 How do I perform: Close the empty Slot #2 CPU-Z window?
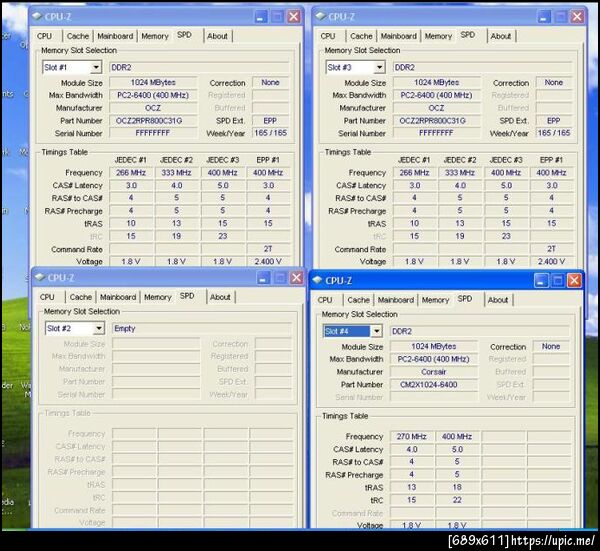coord(297,278)
